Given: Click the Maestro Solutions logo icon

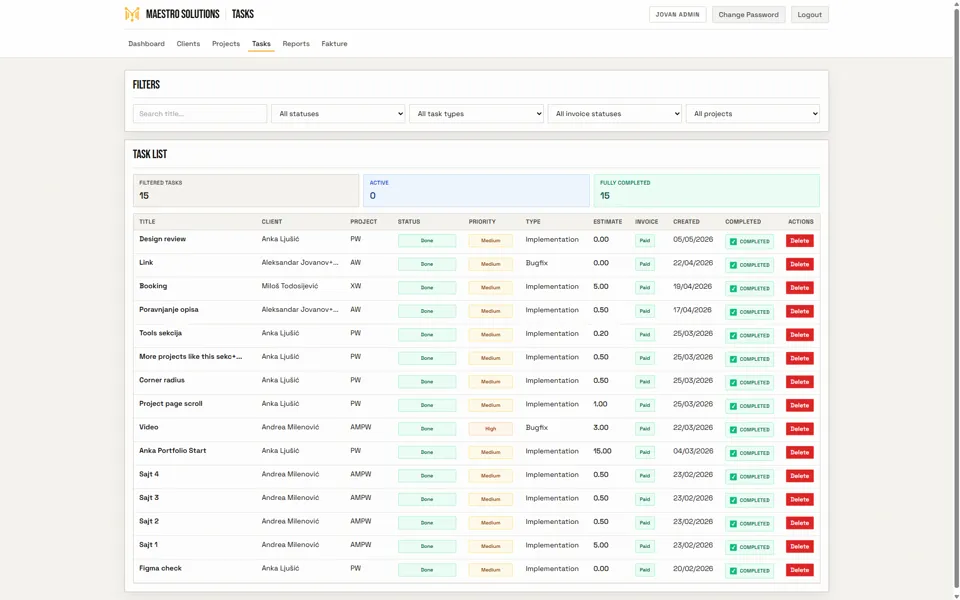Looking at the screenshot, I should pyautogui.click(x=132, y=14).
